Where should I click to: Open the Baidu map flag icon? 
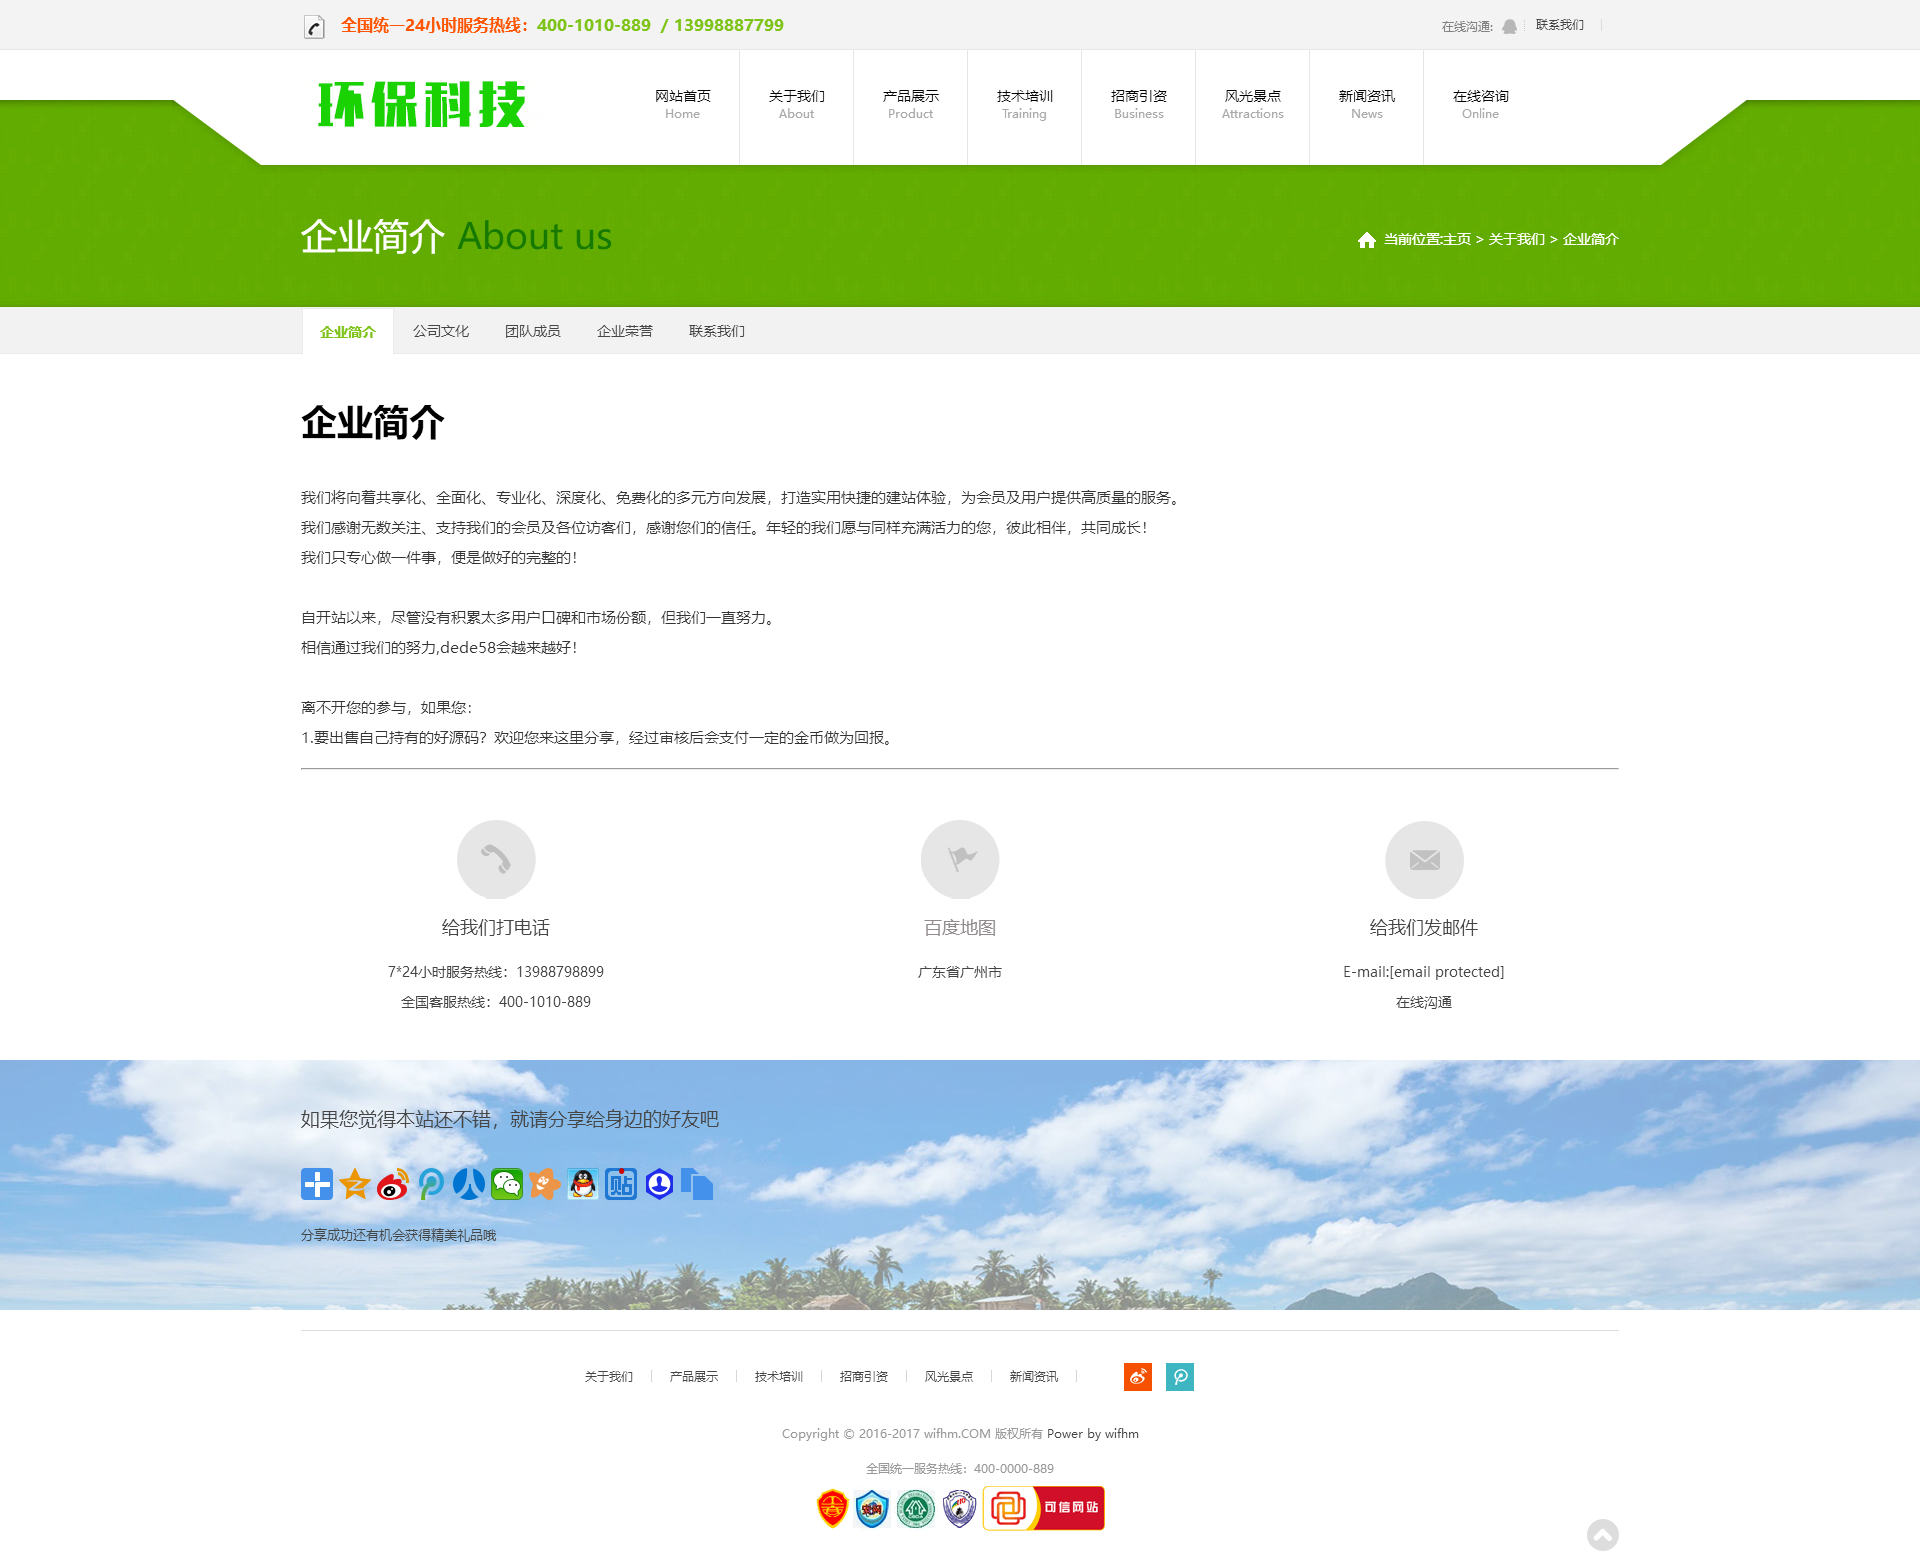point(960,860)
